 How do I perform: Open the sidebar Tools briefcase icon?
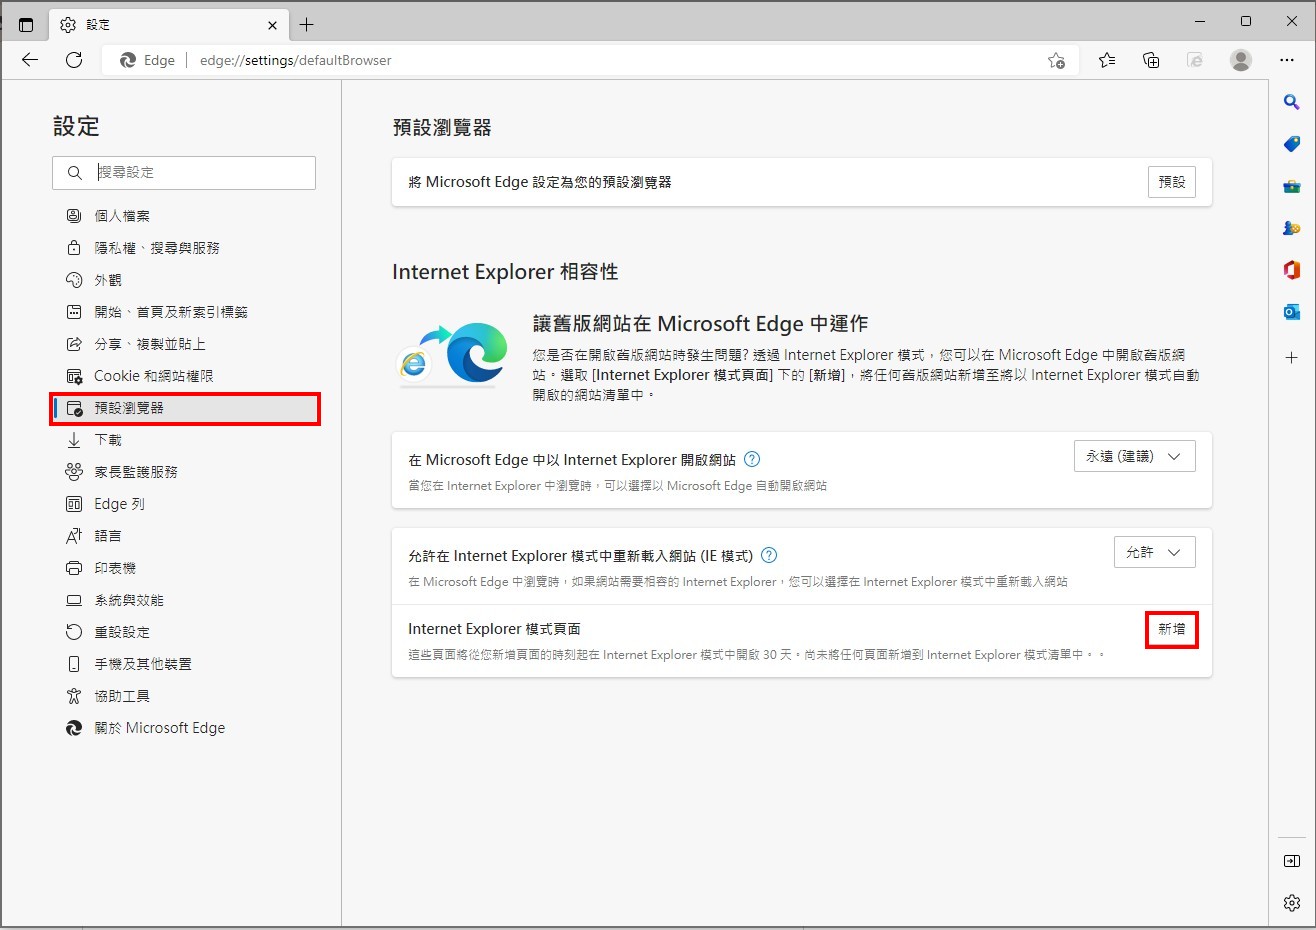pos(1292,186)
